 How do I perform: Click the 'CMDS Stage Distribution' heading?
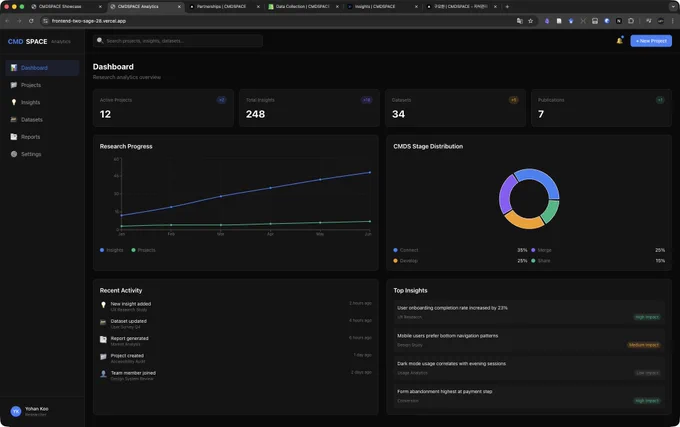[x=428, y=147]
